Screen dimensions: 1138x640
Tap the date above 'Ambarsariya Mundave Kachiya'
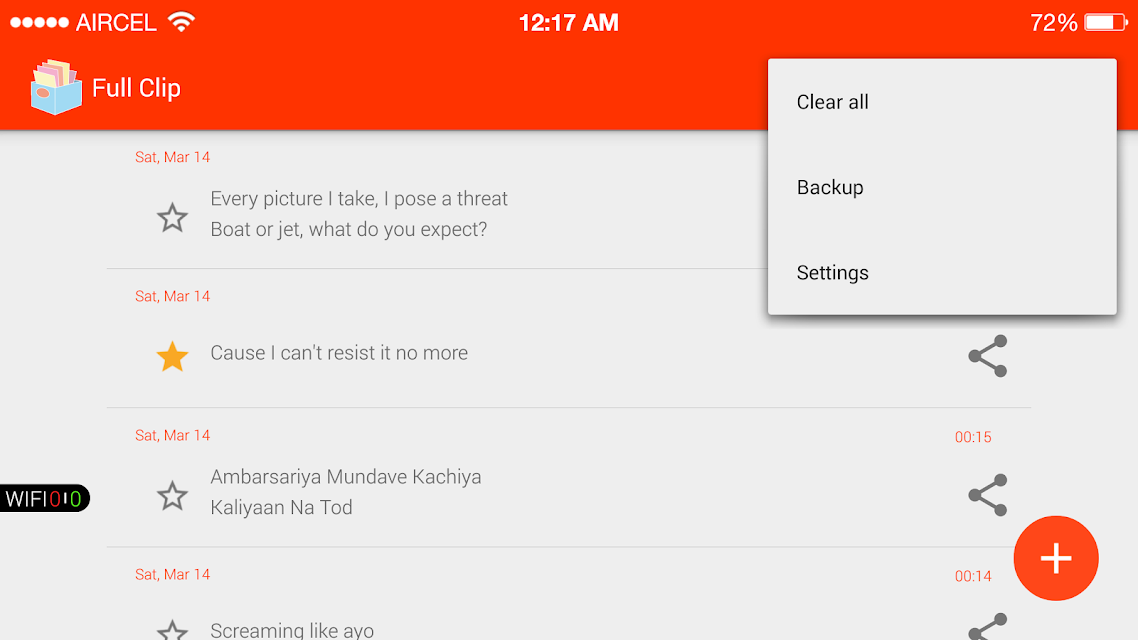(x=173, y=435)
